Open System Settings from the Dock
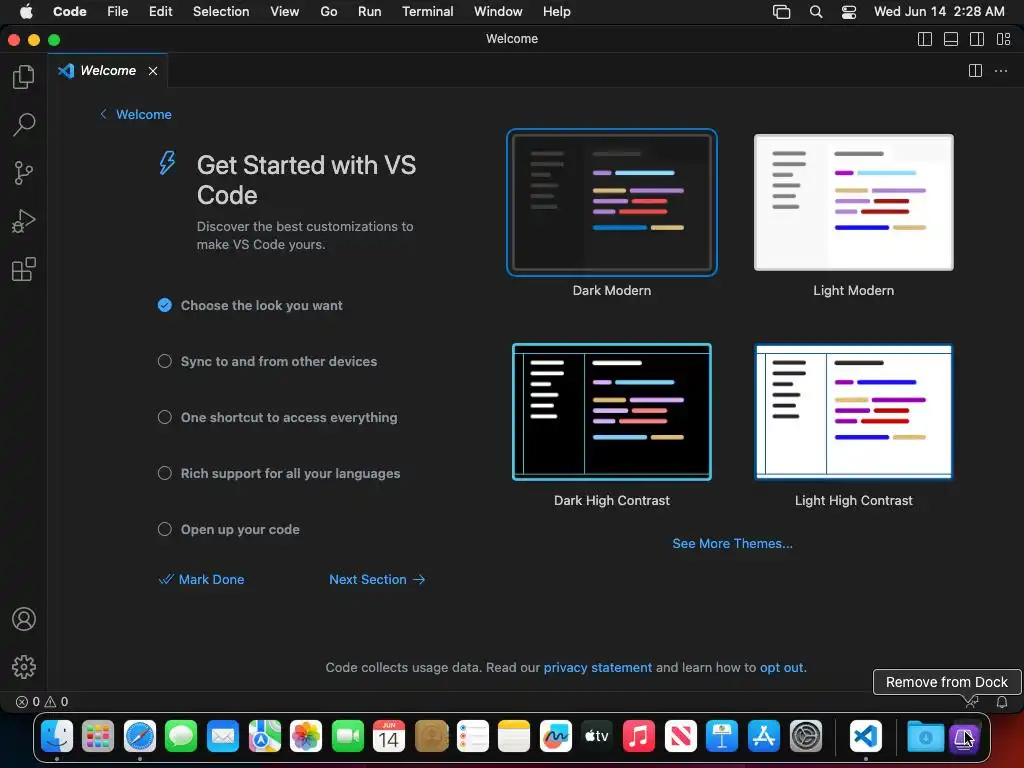1024x768 pixels. coord(805,737)
